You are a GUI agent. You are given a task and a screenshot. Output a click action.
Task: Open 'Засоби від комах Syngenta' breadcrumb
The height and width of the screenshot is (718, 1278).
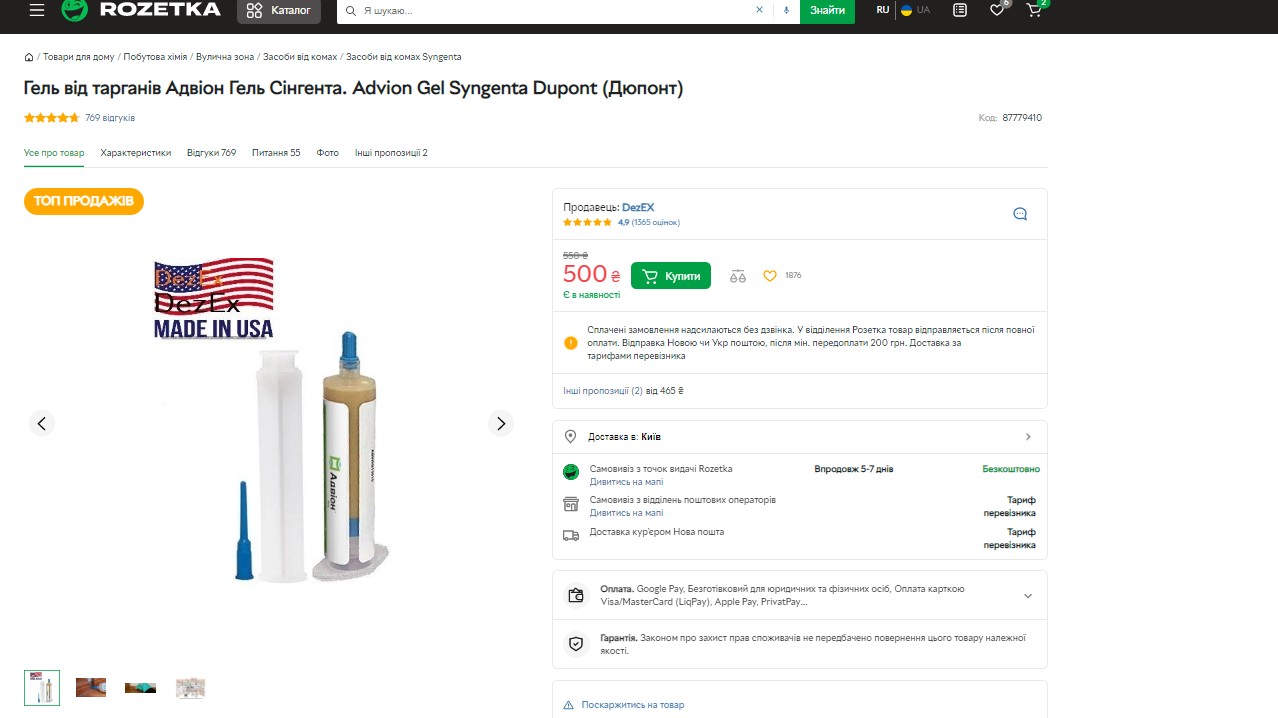pyautogui.click(x=404, y=57)
